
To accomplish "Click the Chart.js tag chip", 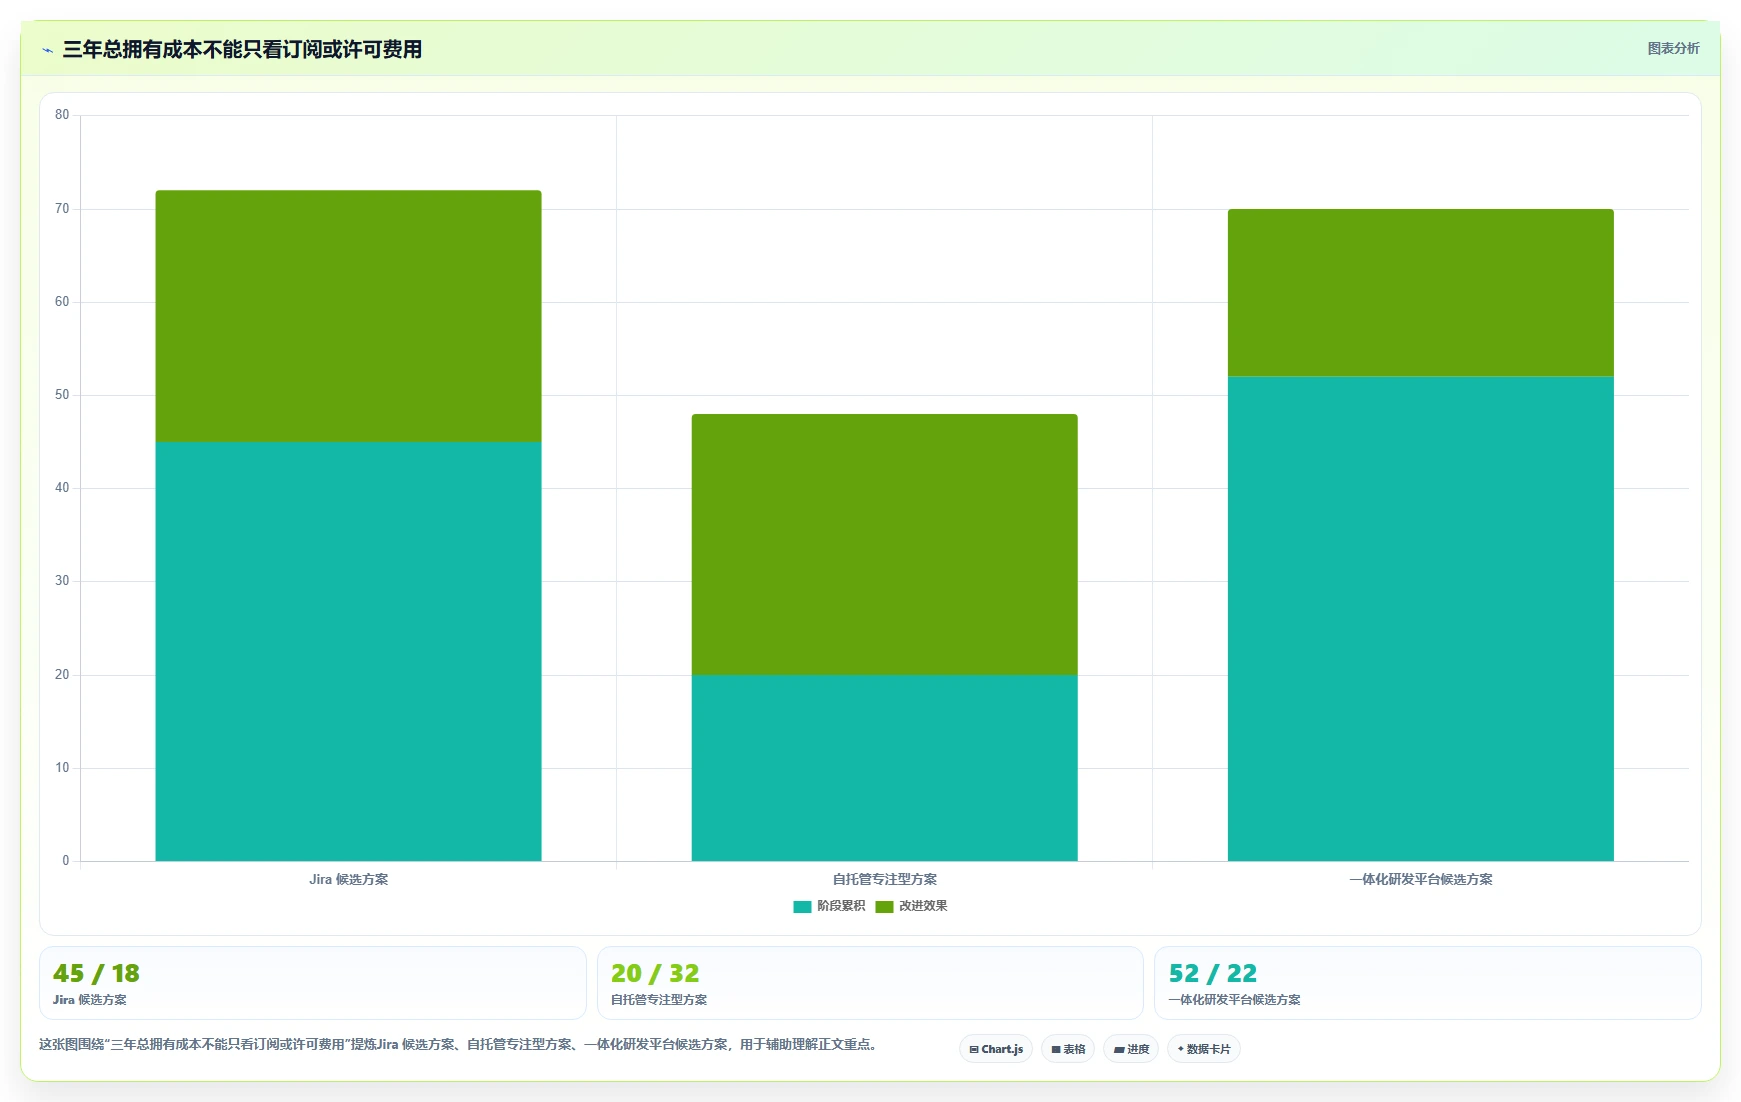I will 996,1049.
